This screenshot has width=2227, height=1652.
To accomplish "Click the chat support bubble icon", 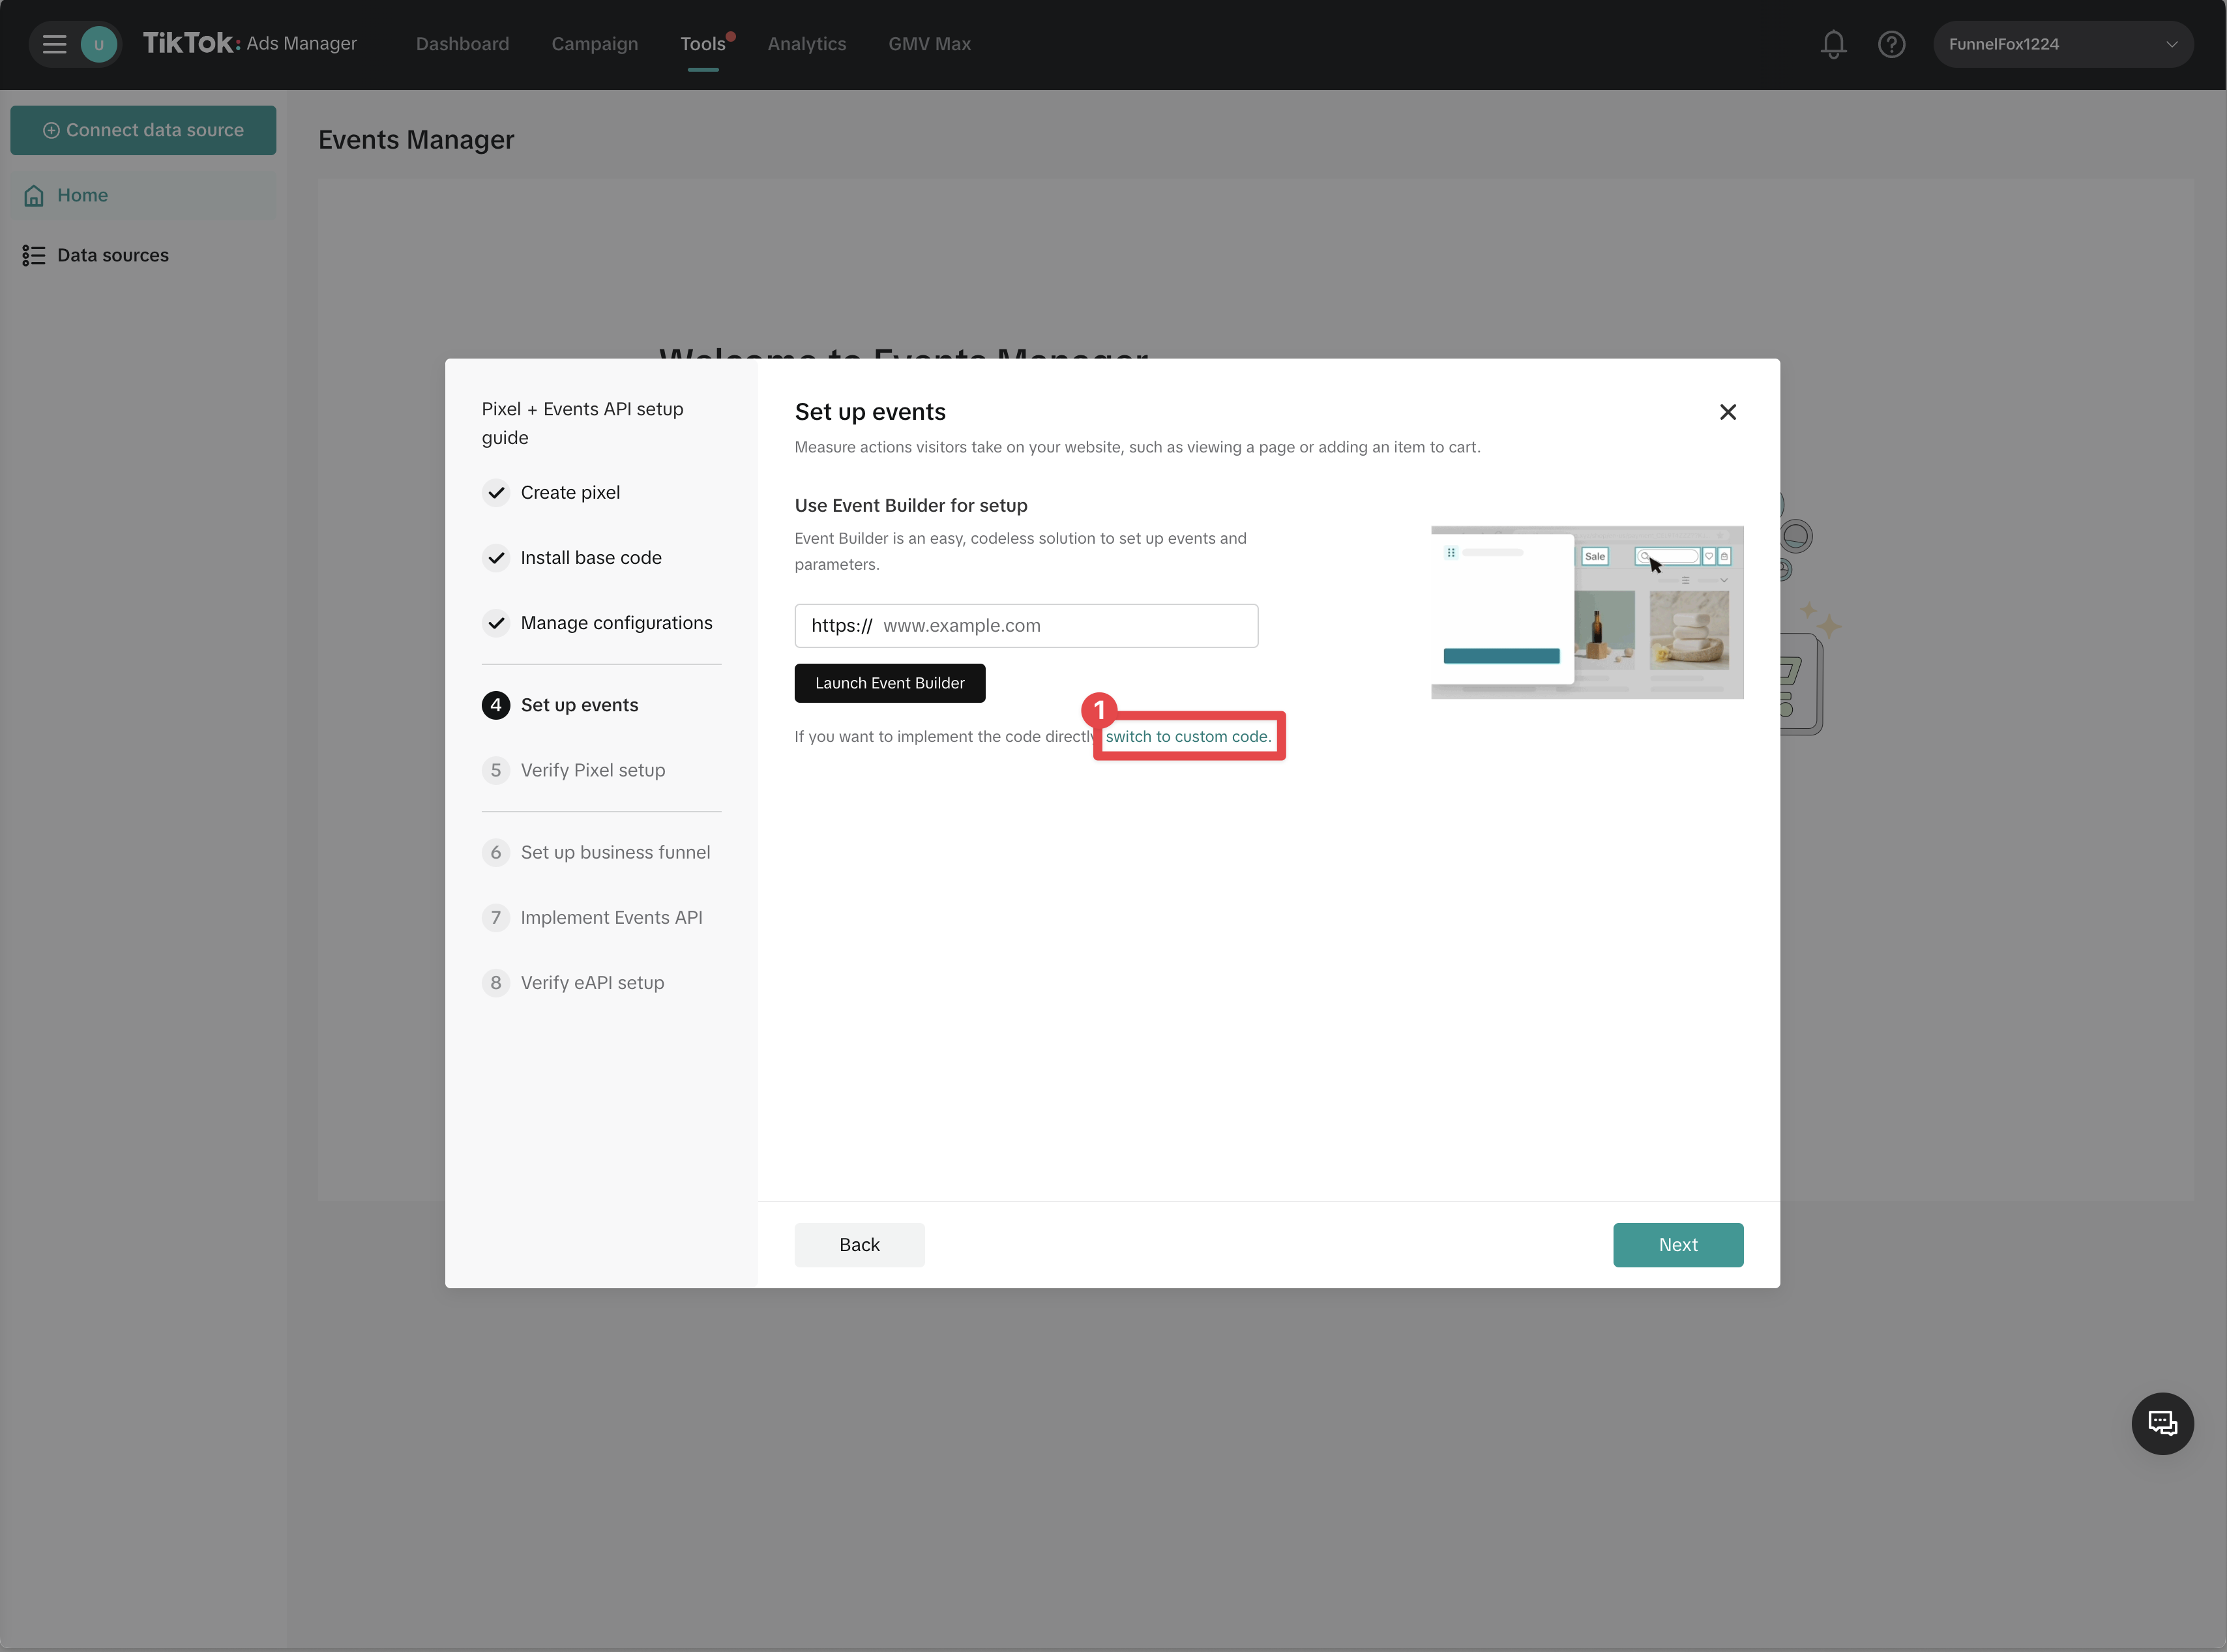I will tap(2162, 1423).
